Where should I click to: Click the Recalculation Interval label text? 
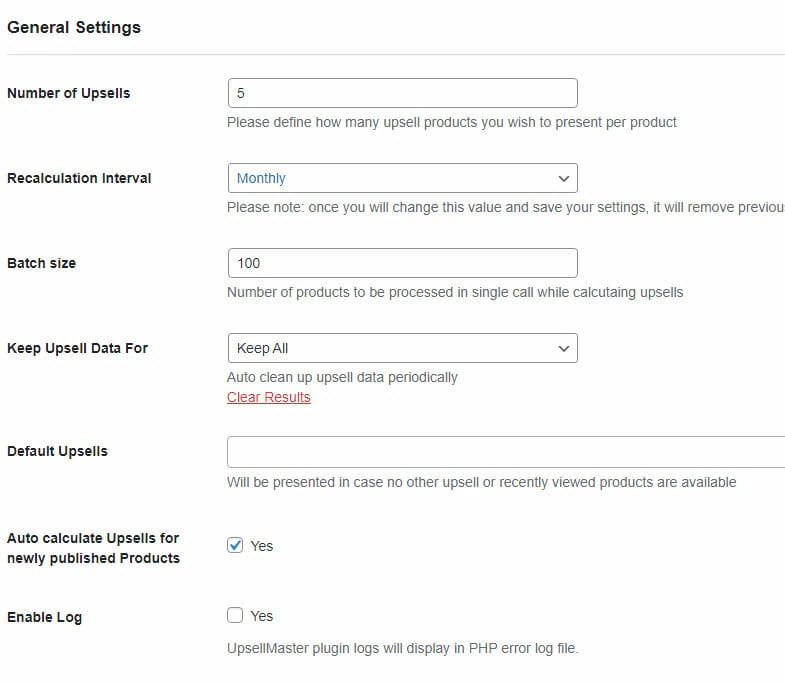click(79, 178)
